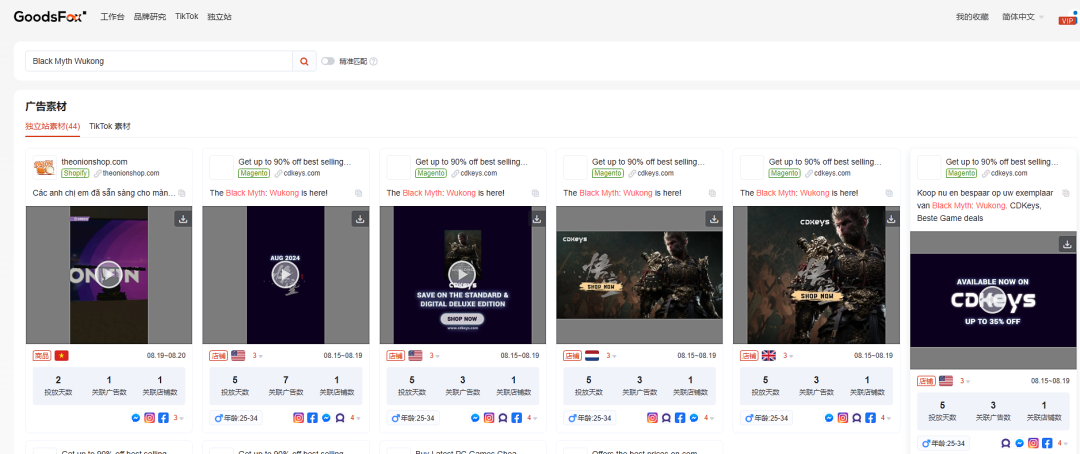Click the Instagram icon on theonionshop card
Image resolution: width=1080 pixels, height=454 pixels.
click(149, 417)
